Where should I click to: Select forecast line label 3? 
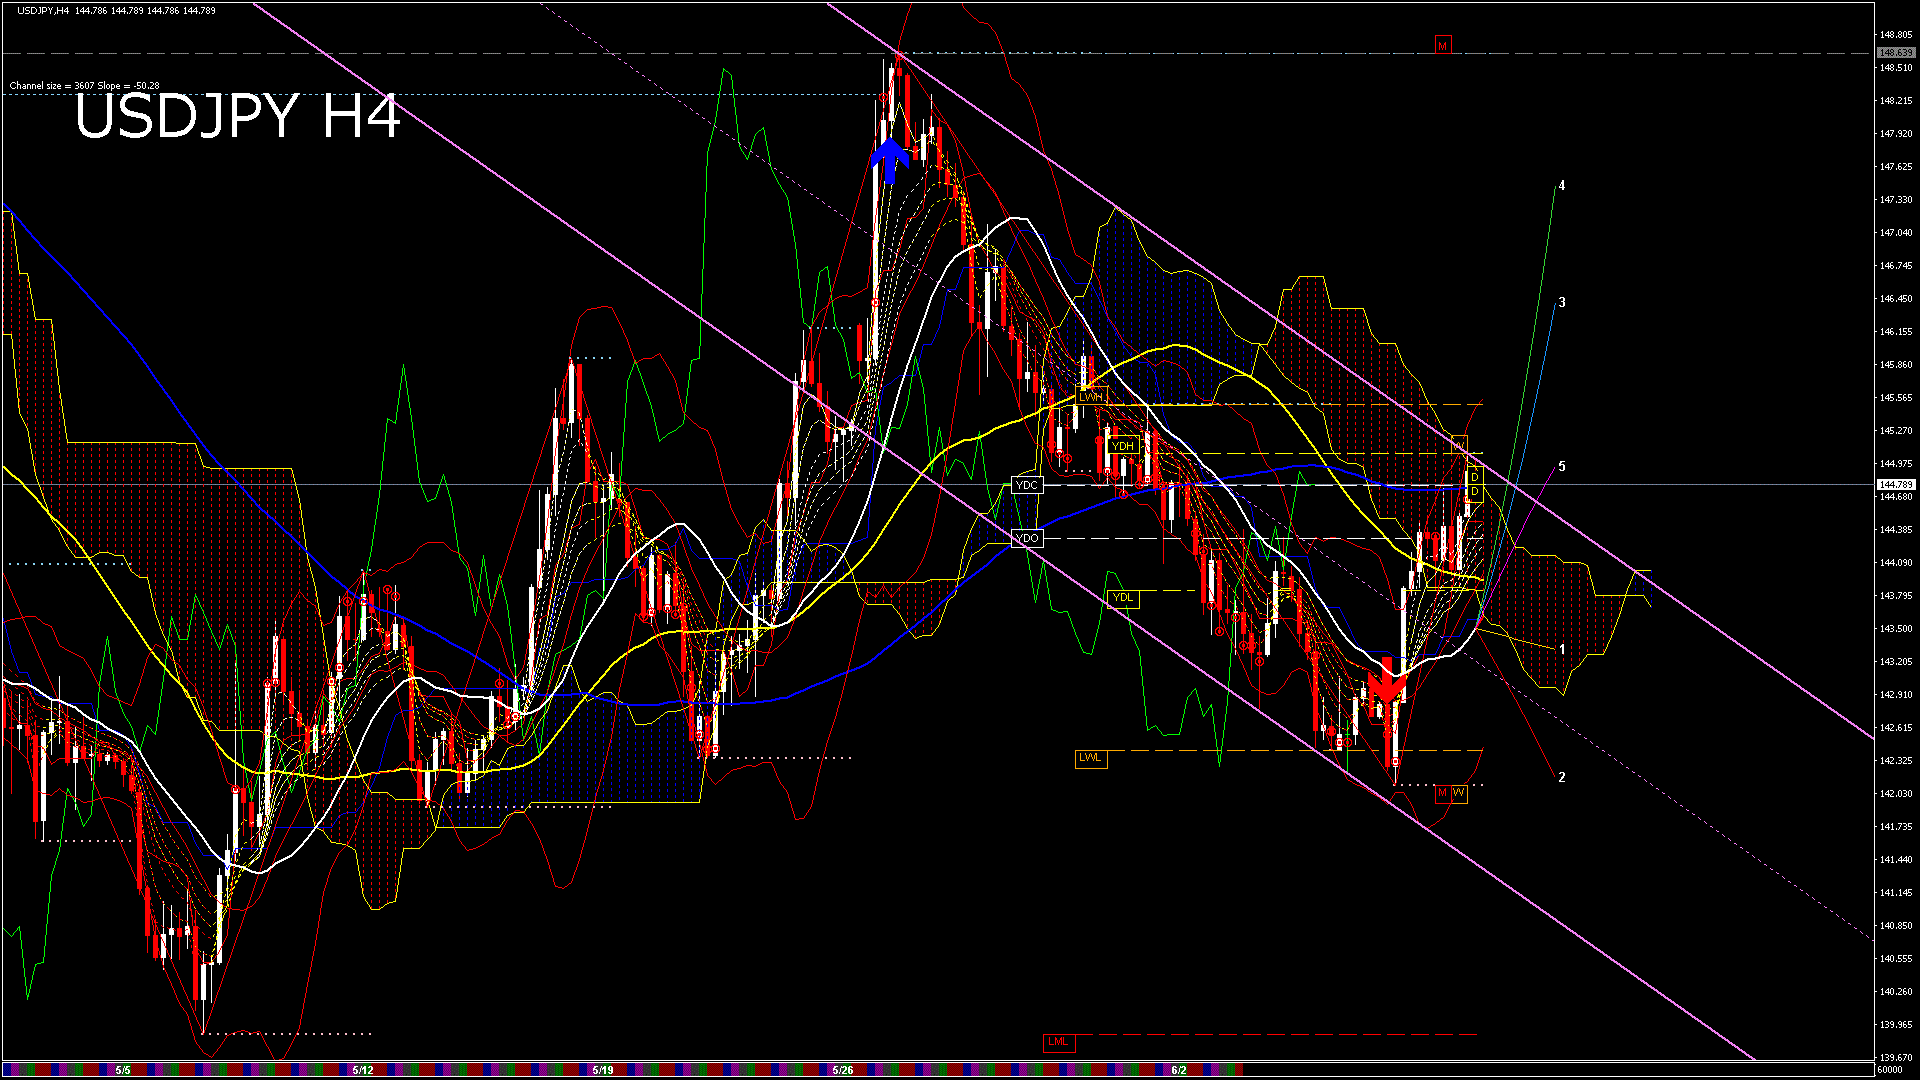coord(1562,303)
